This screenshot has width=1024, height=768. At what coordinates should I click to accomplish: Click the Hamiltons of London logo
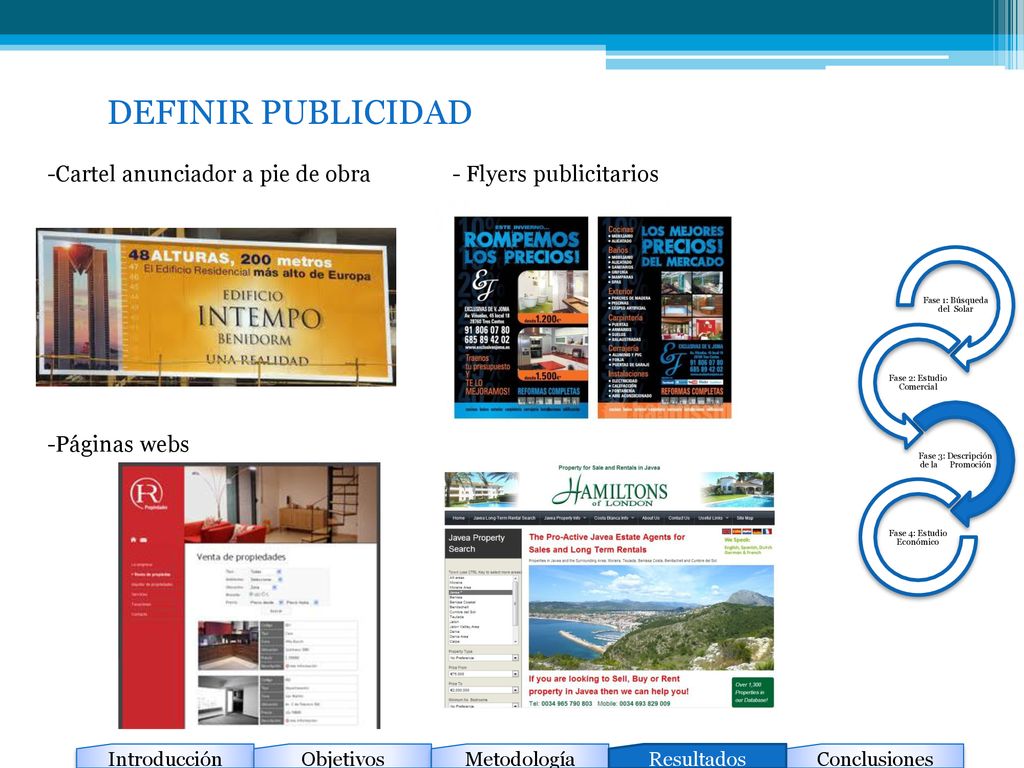click(610, 491)
